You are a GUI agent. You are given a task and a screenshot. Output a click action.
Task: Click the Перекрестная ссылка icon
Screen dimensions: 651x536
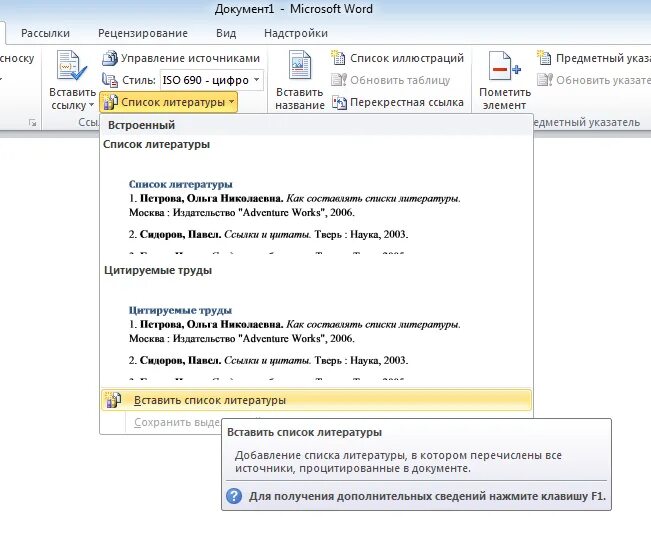[x=339, y=102]
